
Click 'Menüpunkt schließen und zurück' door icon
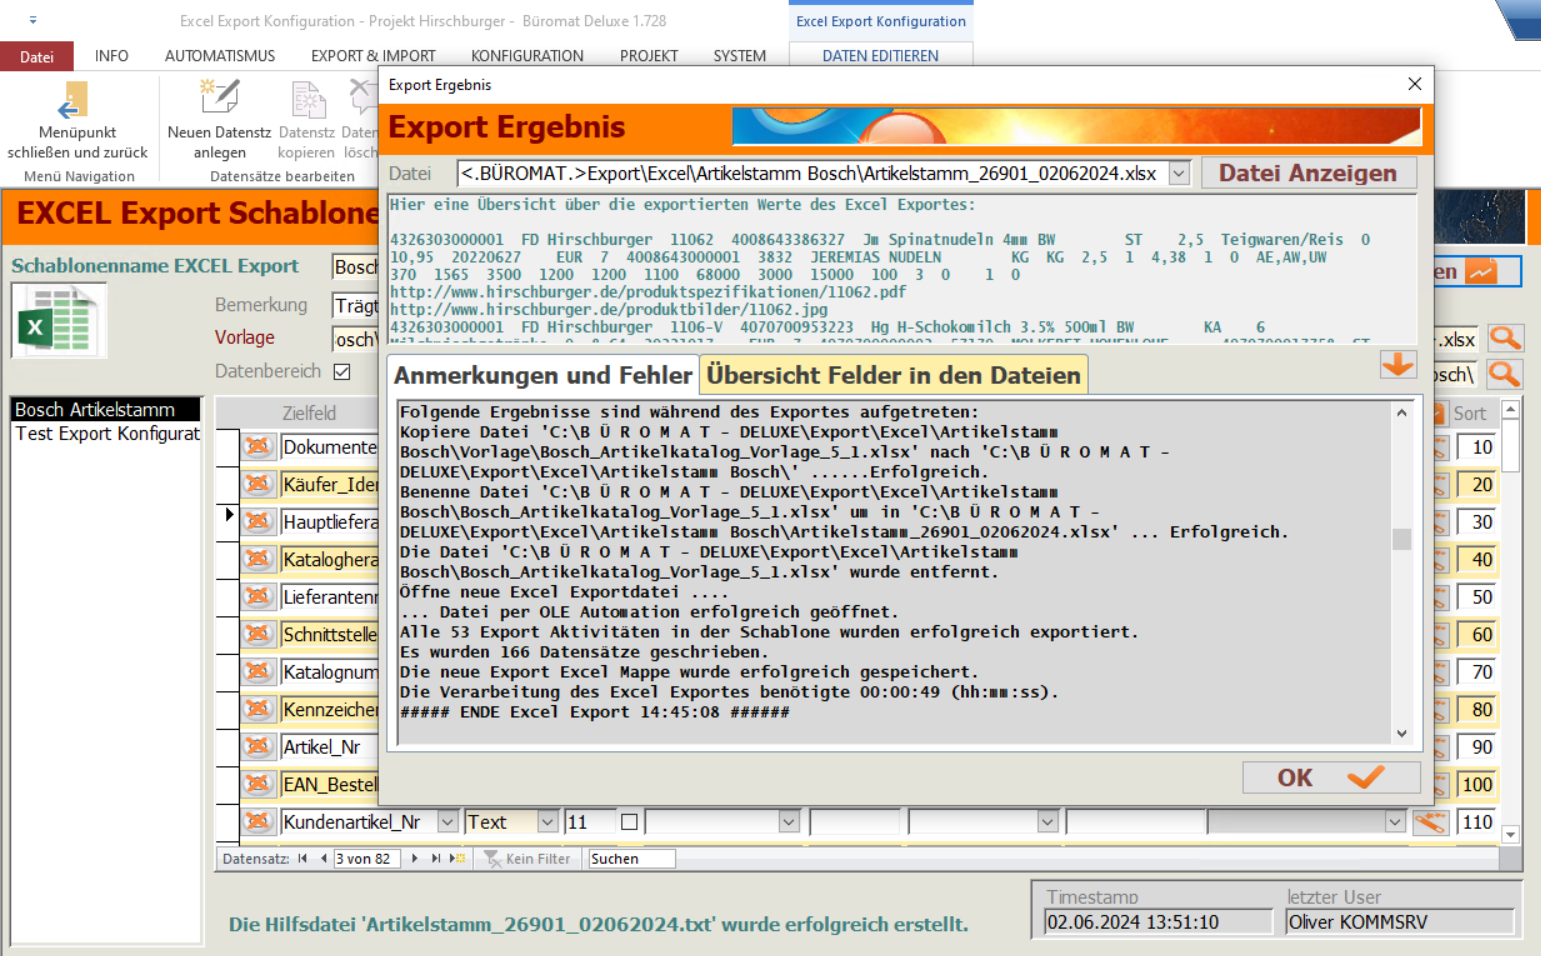click(73, 101)
